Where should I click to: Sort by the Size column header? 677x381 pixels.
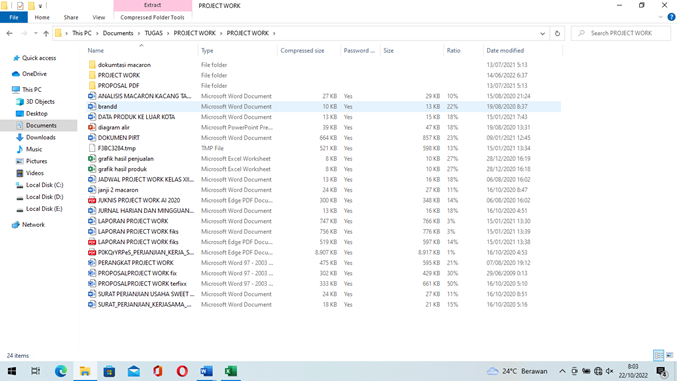(x=412, y=51)
